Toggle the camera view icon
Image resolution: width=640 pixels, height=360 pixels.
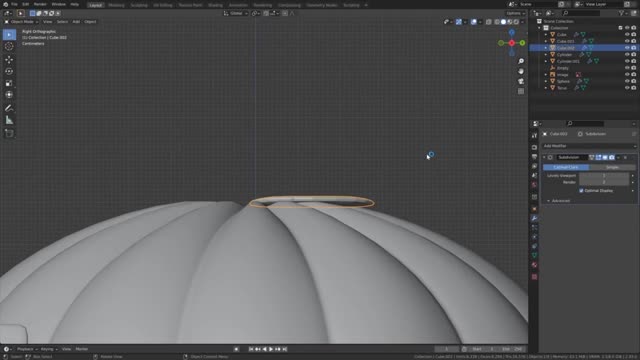click(x=521, y=81)
